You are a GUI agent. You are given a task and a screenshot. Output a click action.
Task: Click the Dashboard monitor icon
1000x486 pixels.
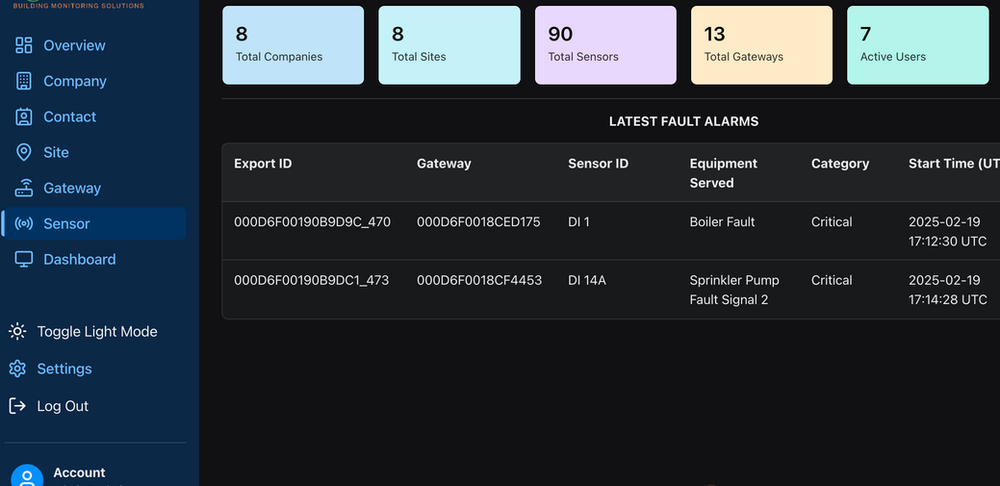pos(24,260)
